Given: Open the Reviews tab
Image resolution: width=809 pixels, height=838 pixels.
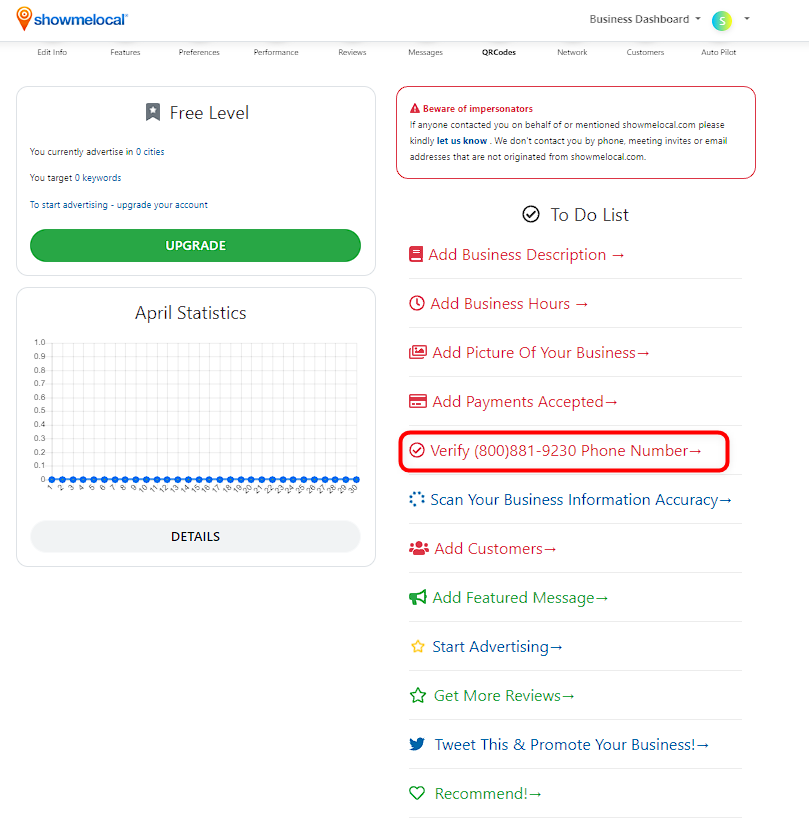Looking at the screenshot, I should coord(352,52).
